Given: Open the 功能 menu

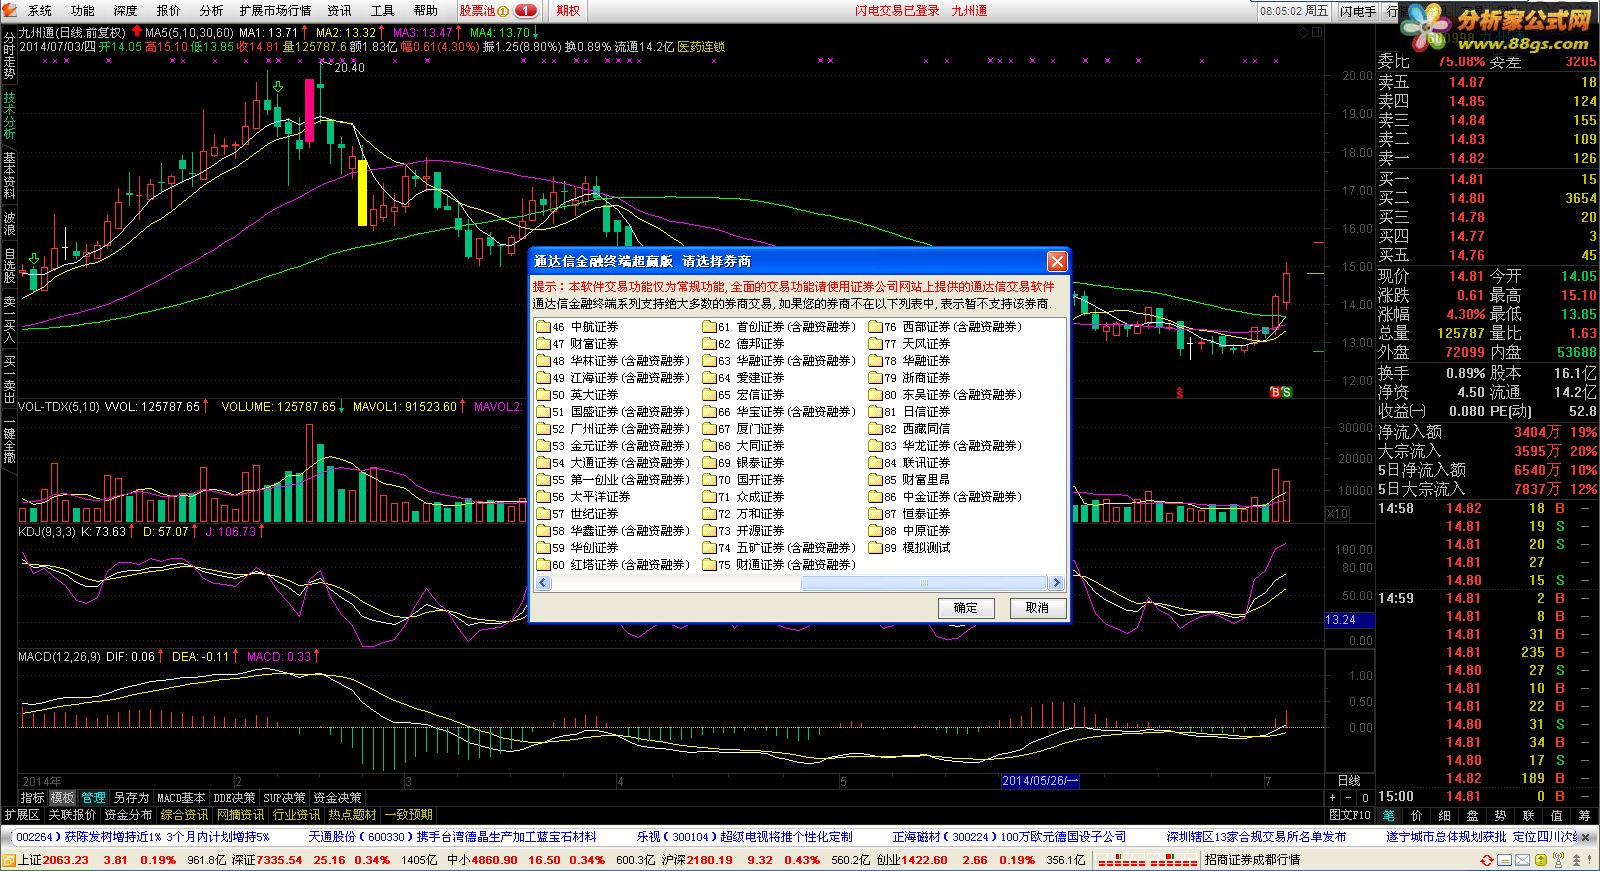Looking at the screenshot, I should click(83, 11).
